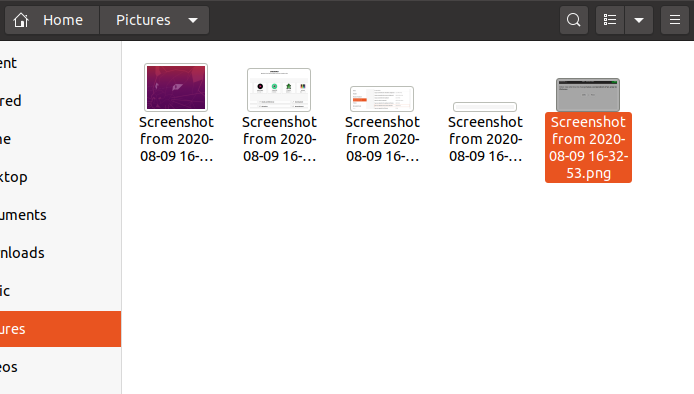Open the highlighted Pictures sidebar entry
Screen dimensions: 694x394
point(60,329)
